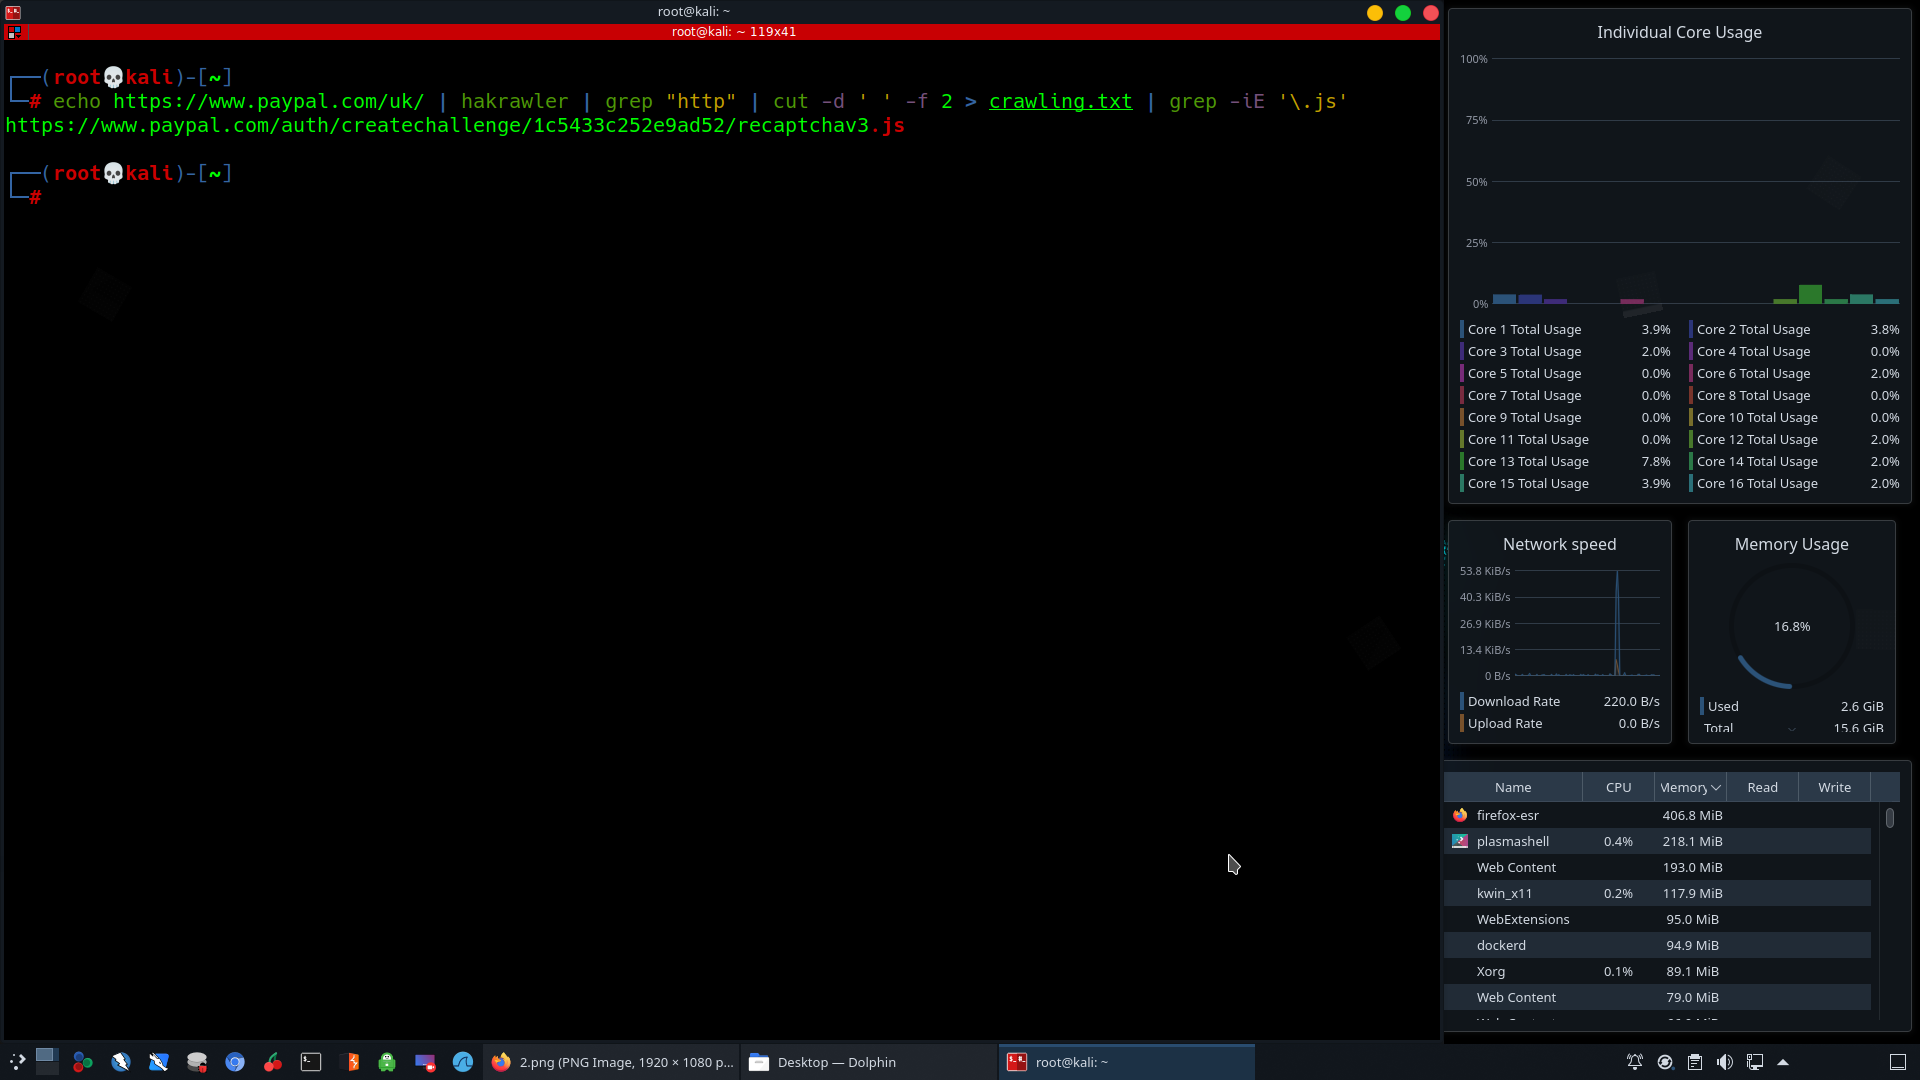The height and width of the screenshot is (1080, 1920).
Task: Open the system updates tray icon
Action: click(x=1664, y=1062)
